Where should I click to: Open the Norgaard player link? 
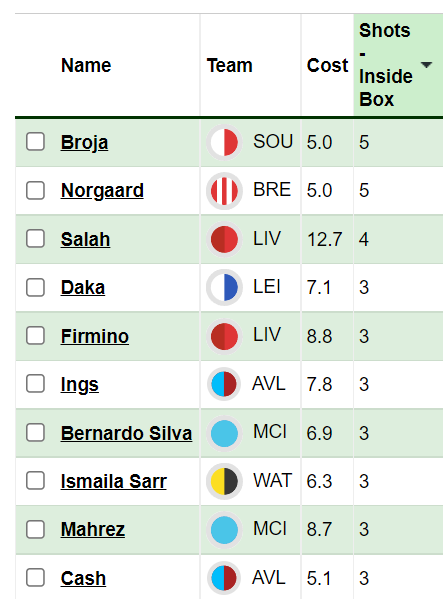[x=102, y=191]
